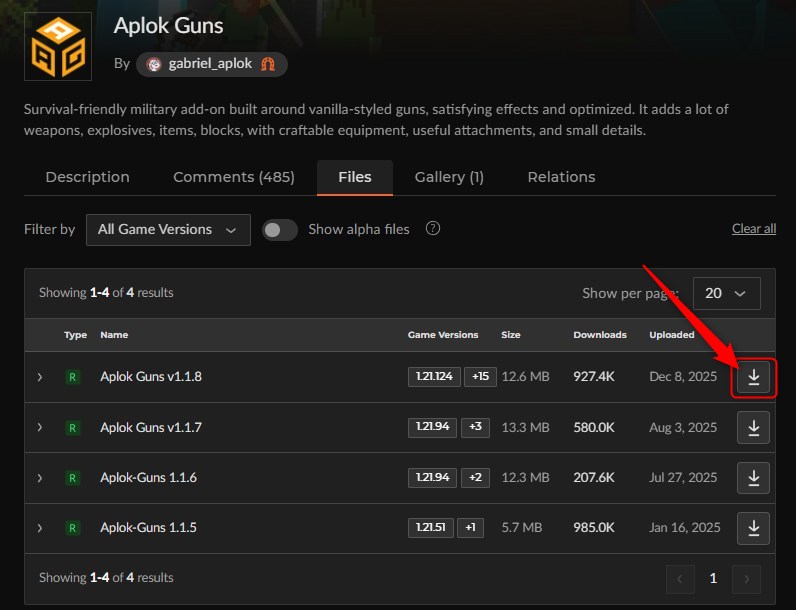Click the Game Versions column header
Image resolution: width=796 pixels, height=610 pixels.
pos(443,335)
